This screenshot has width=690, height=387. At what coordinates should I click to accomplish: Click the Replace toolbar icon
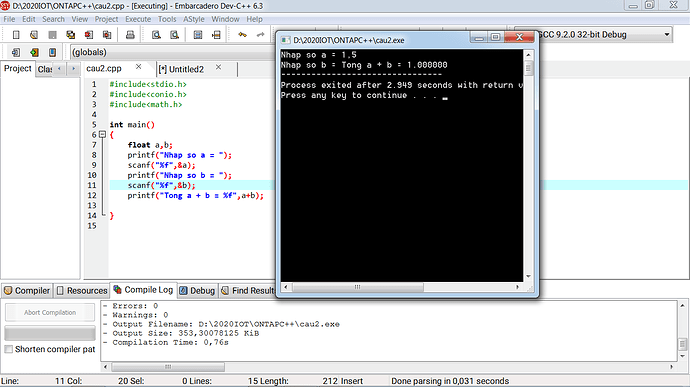[175, 35]
